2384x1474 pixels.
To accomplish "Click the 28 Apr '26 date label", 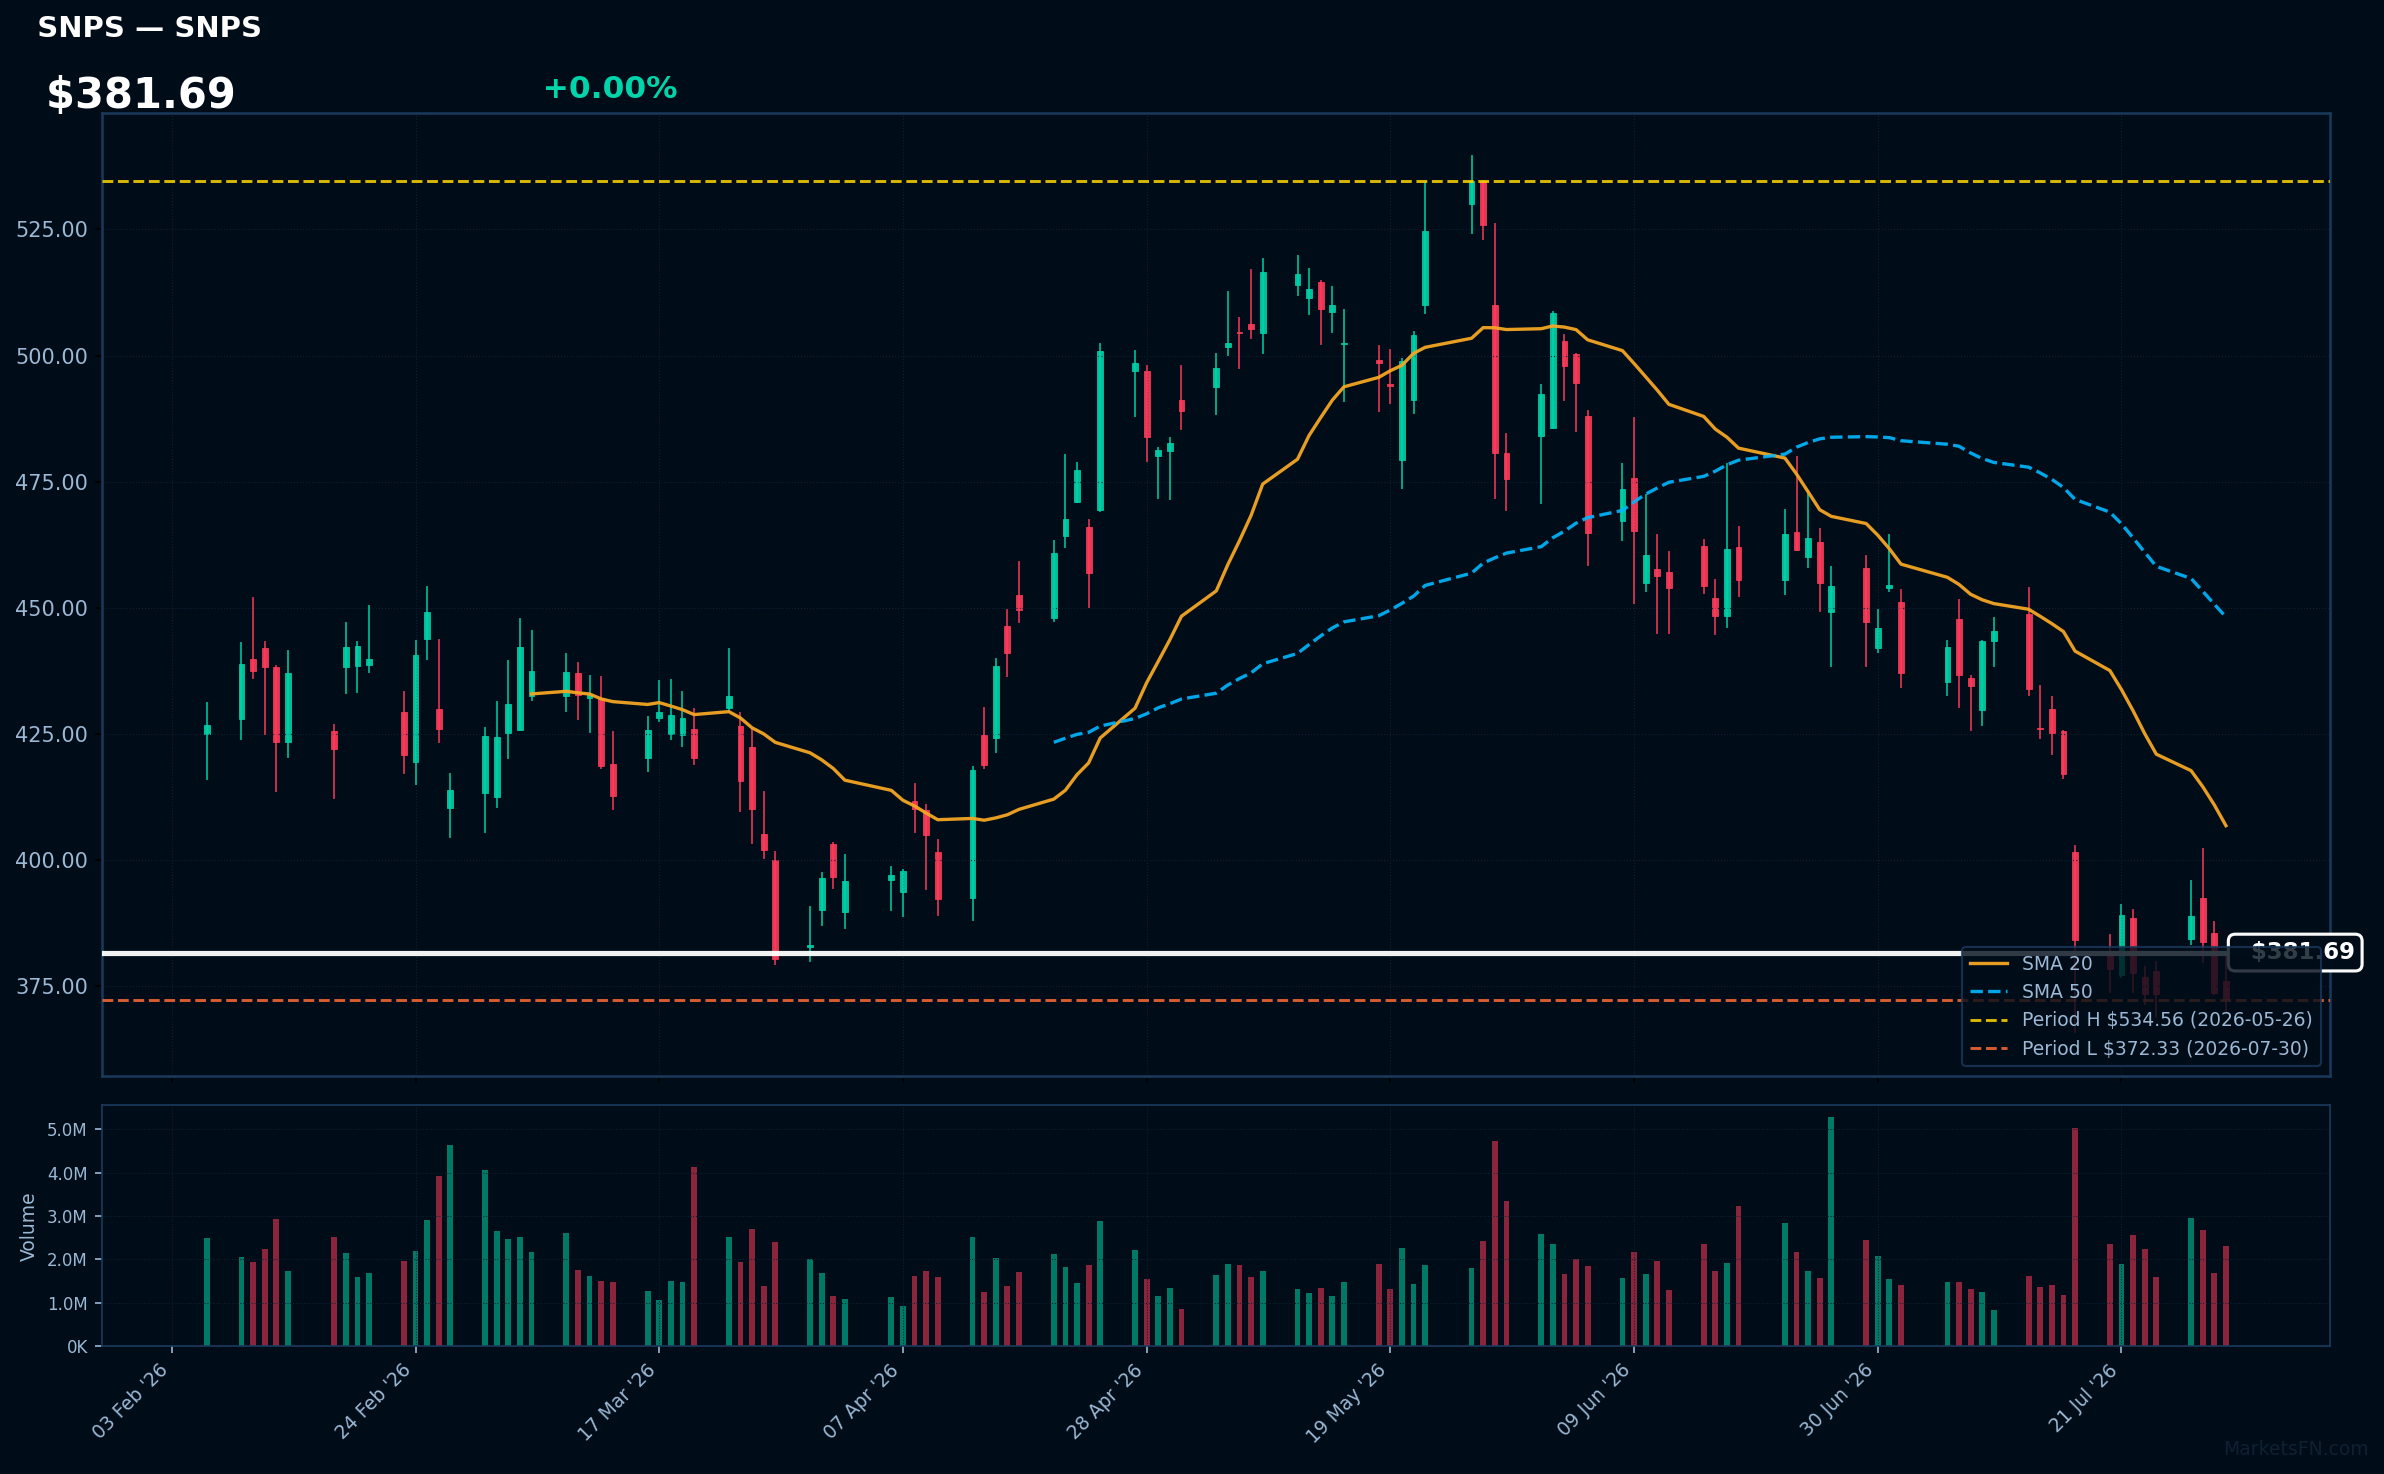I will coord(1104,1400).
